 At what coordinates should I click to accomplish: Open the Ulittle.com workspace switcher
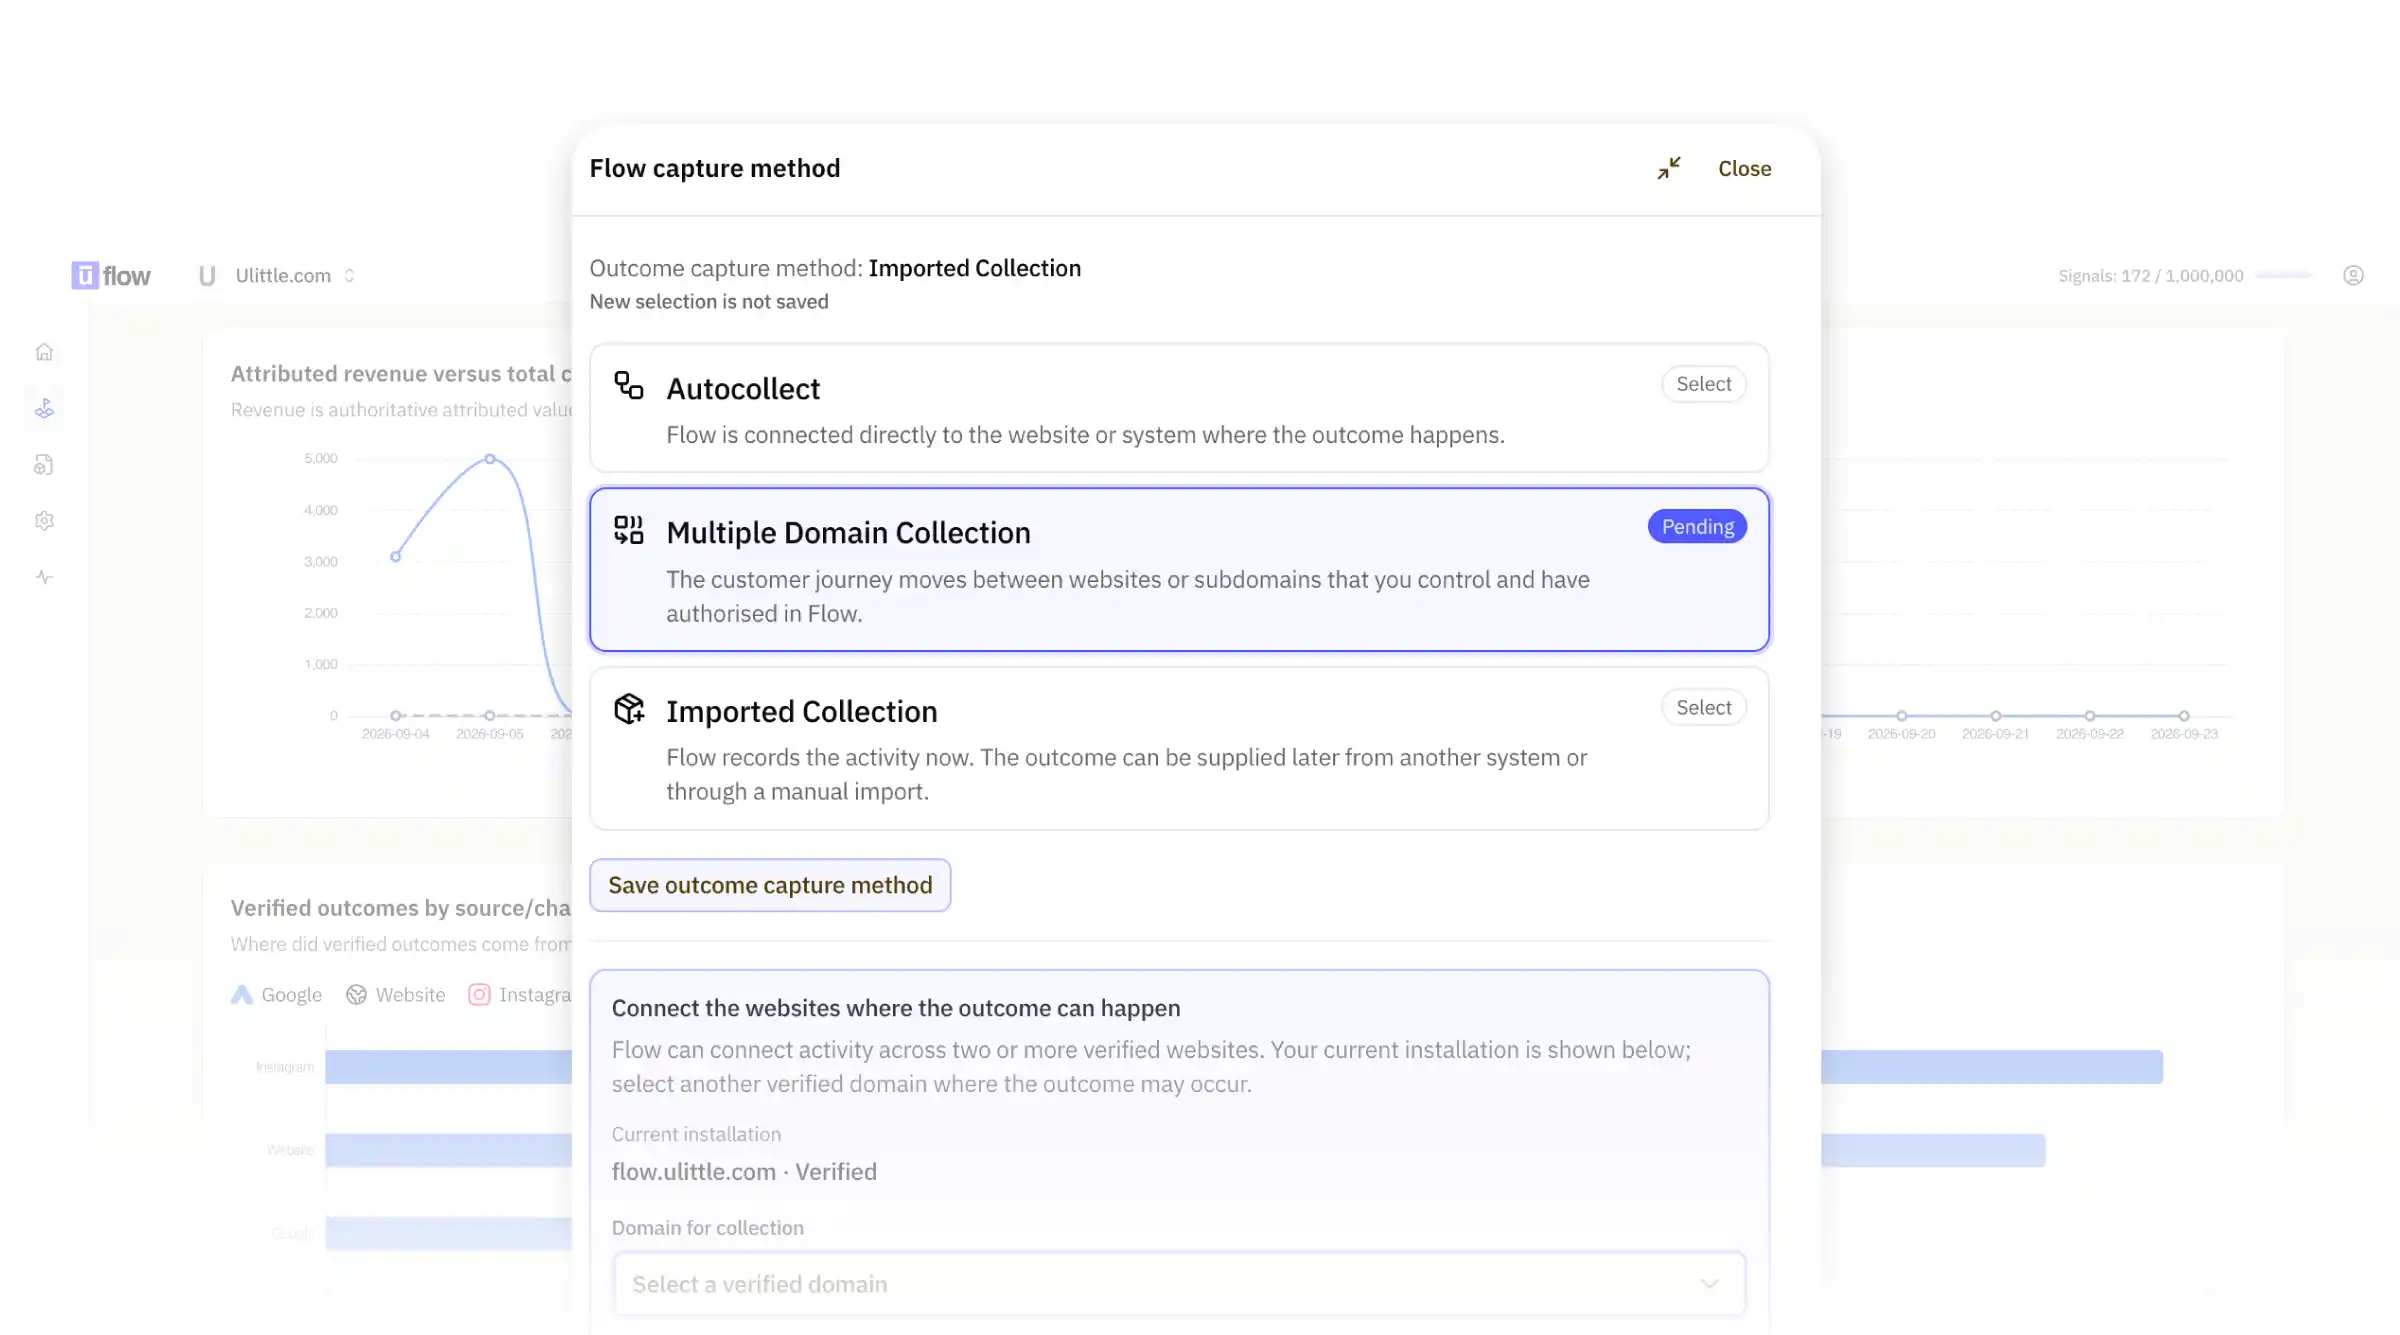295,276
